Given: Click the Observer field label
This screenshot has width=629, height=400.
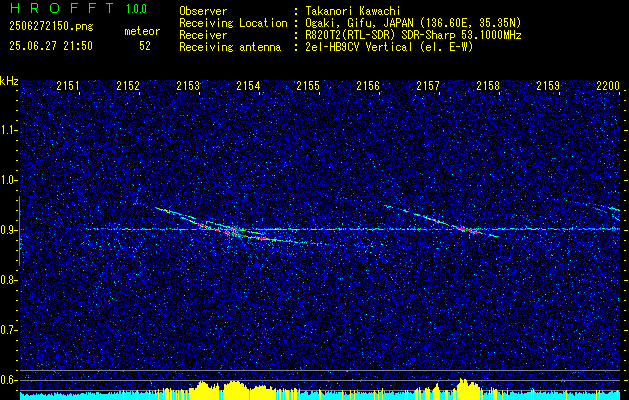Looking at the screenshot, I should [x=203, y=11].
